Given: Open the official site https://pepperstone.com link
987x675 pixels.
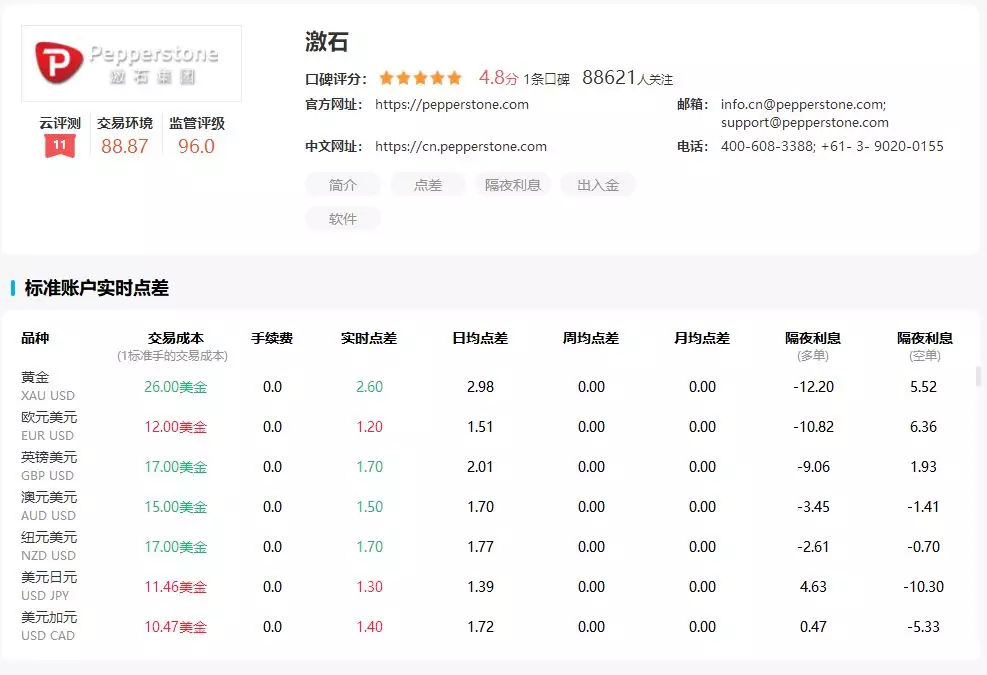Looking at the screenshot, I should pyautogui.click(x=452, y=104).
